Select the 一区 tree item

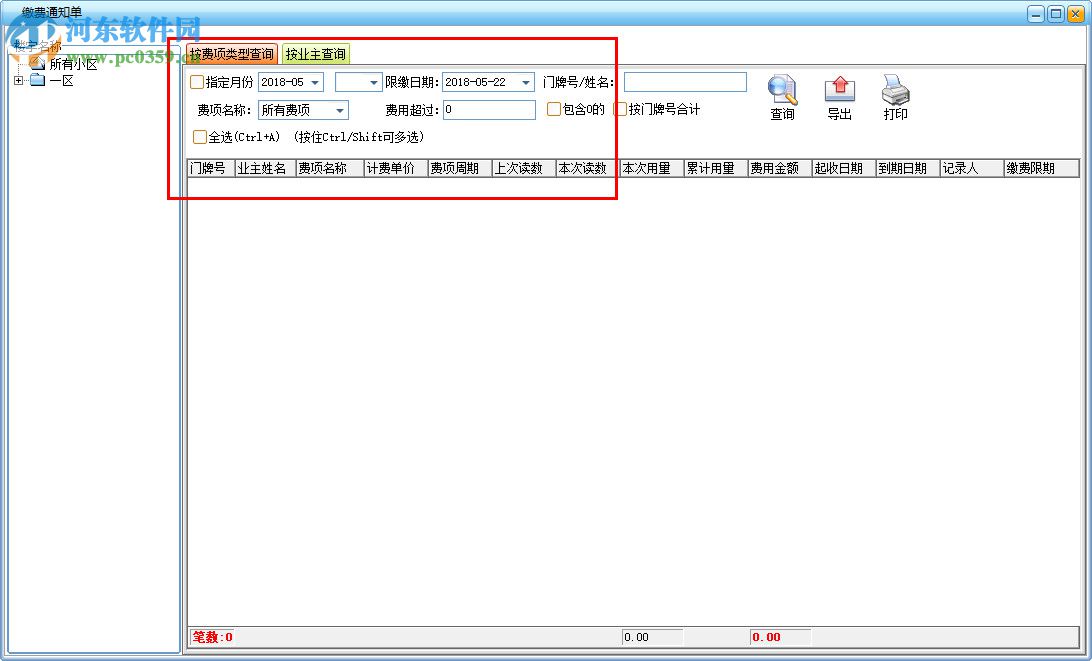[x=61, y=81]
